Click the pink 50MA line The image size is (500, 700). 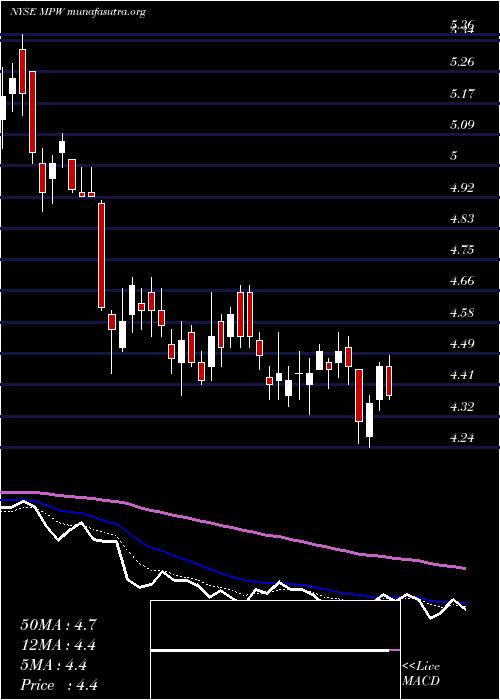pos(233,528)
